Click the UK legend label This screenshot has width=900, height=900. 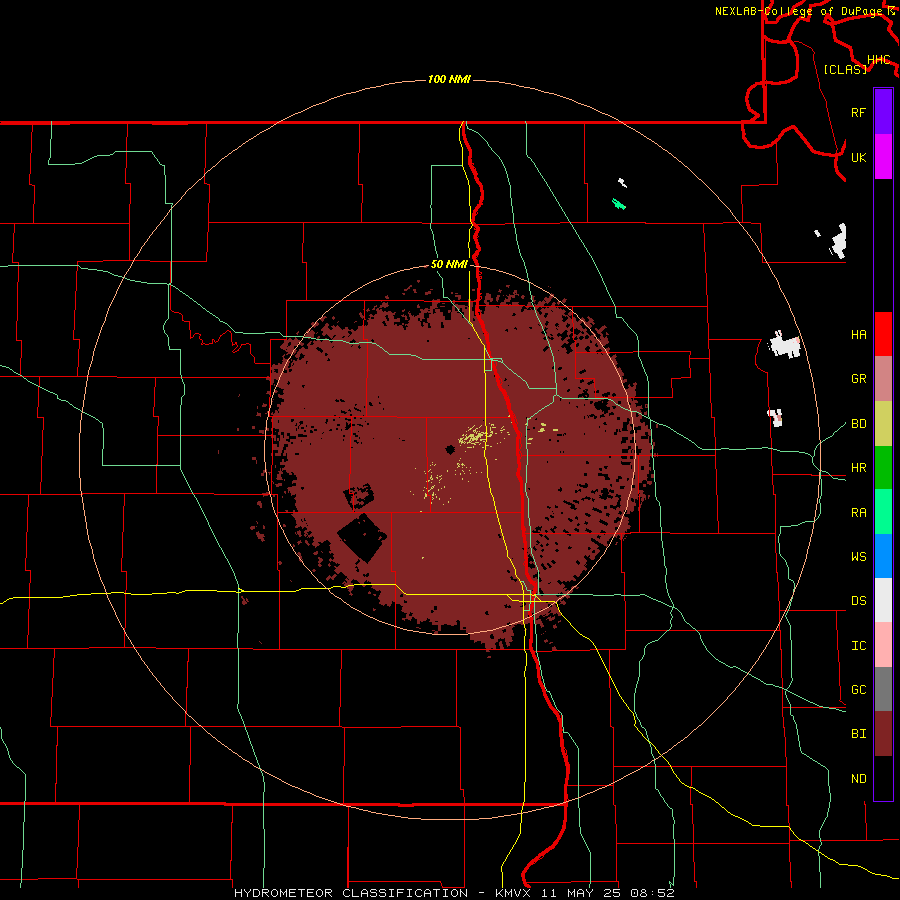point(858,157)
